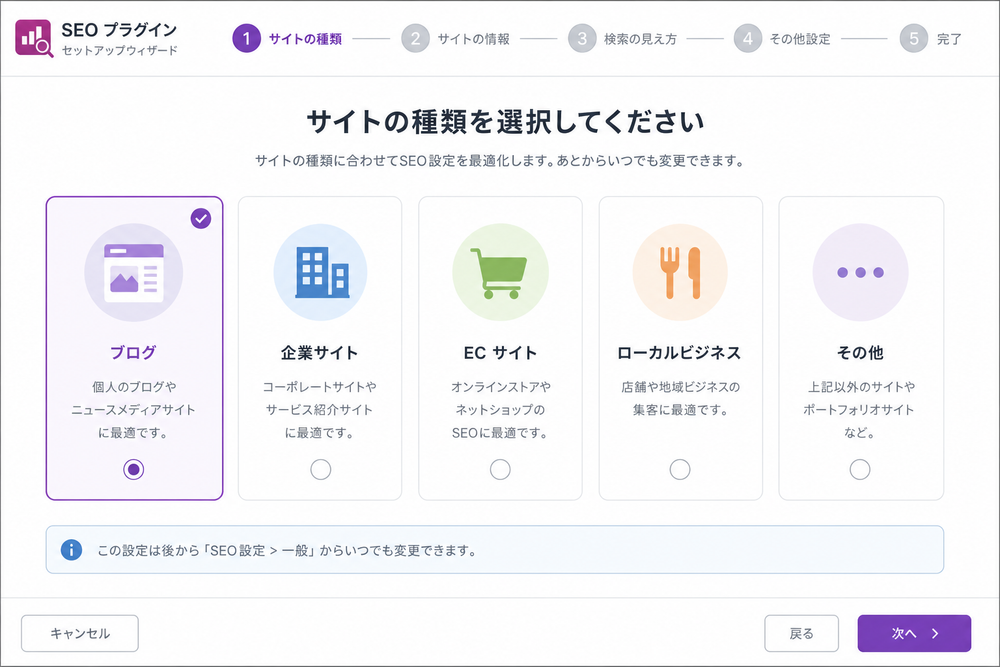Click the blog page illustration icon
The height and width of the screenshot is (667, 1000).
pyautogui.click(x=134, y=272)
